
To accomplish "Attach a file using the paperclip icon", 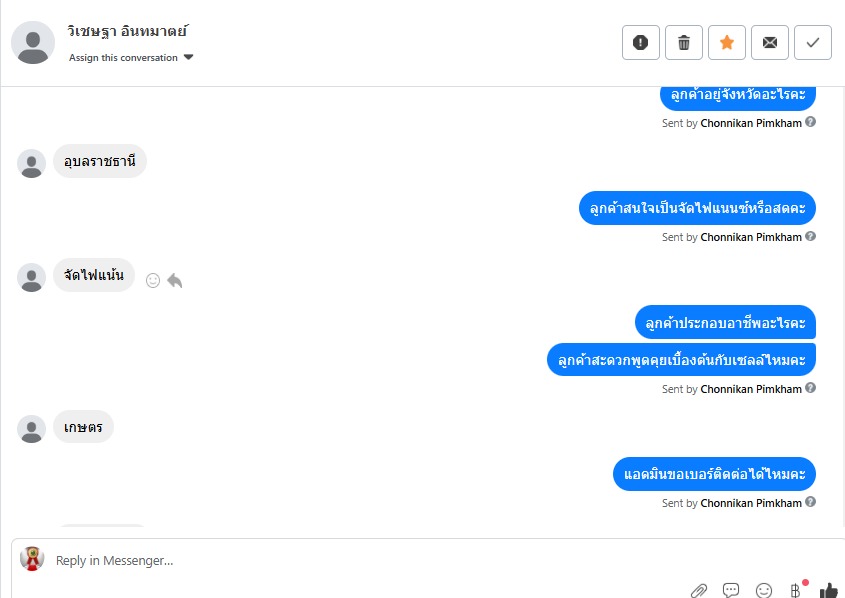I will [699, 590].
